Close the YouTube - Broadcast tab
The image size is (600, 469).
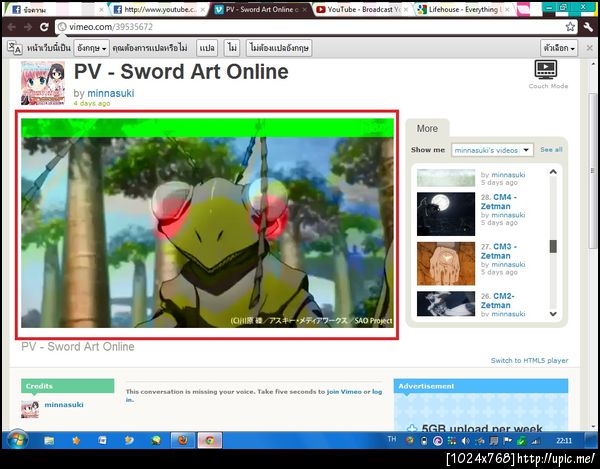pos(406,10)
